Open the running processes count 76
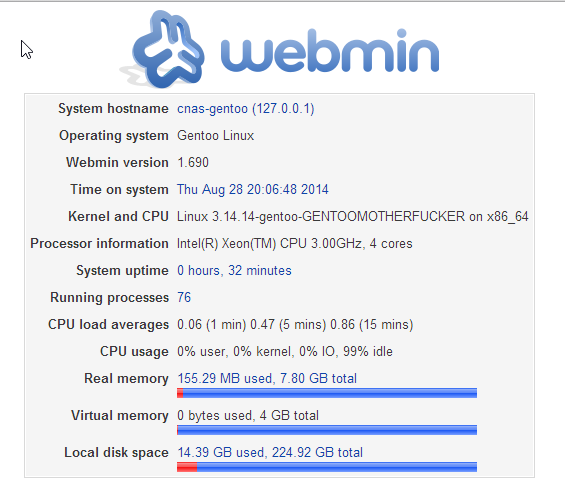This screenshot has width=565, height=492. pos(184,297)
